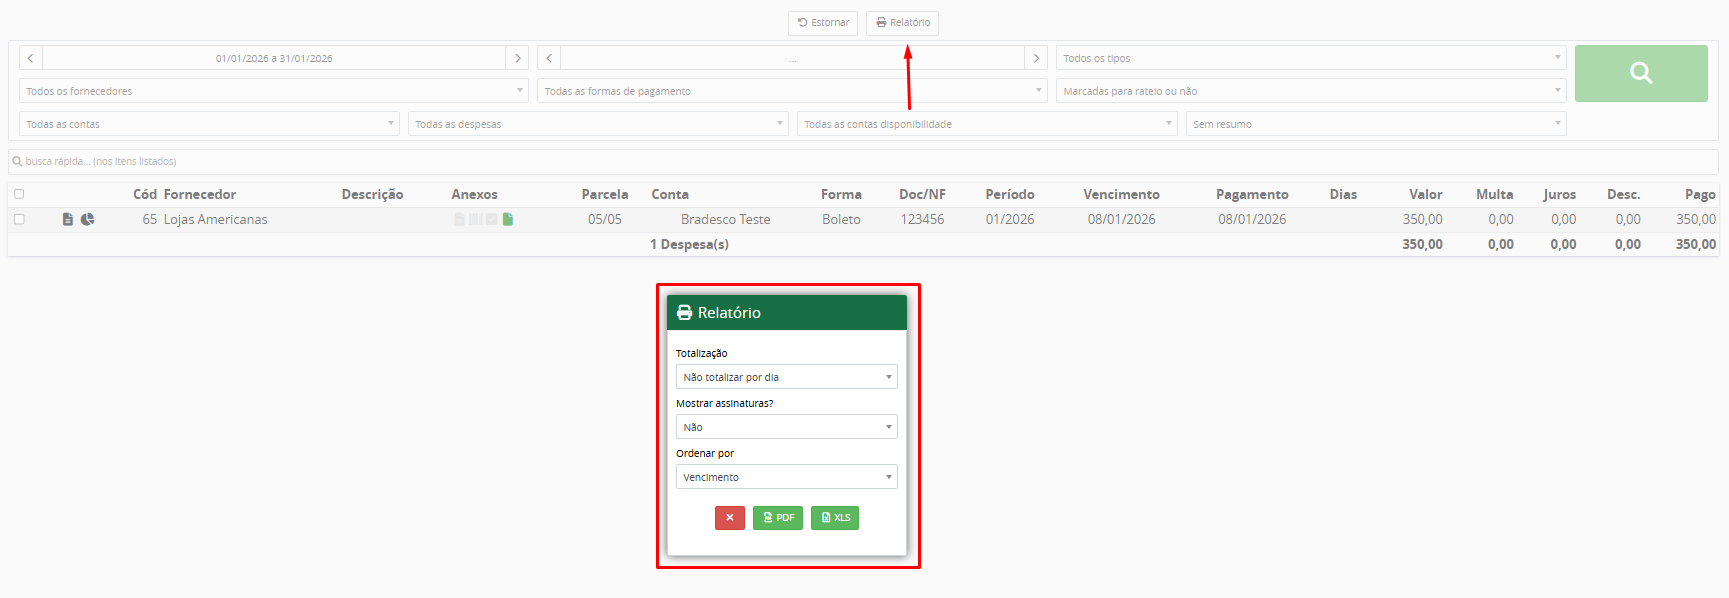Go to previous date period arrow
This screenshot has height=598, width=1729.
pyautogui.click(x=31, y=58)
